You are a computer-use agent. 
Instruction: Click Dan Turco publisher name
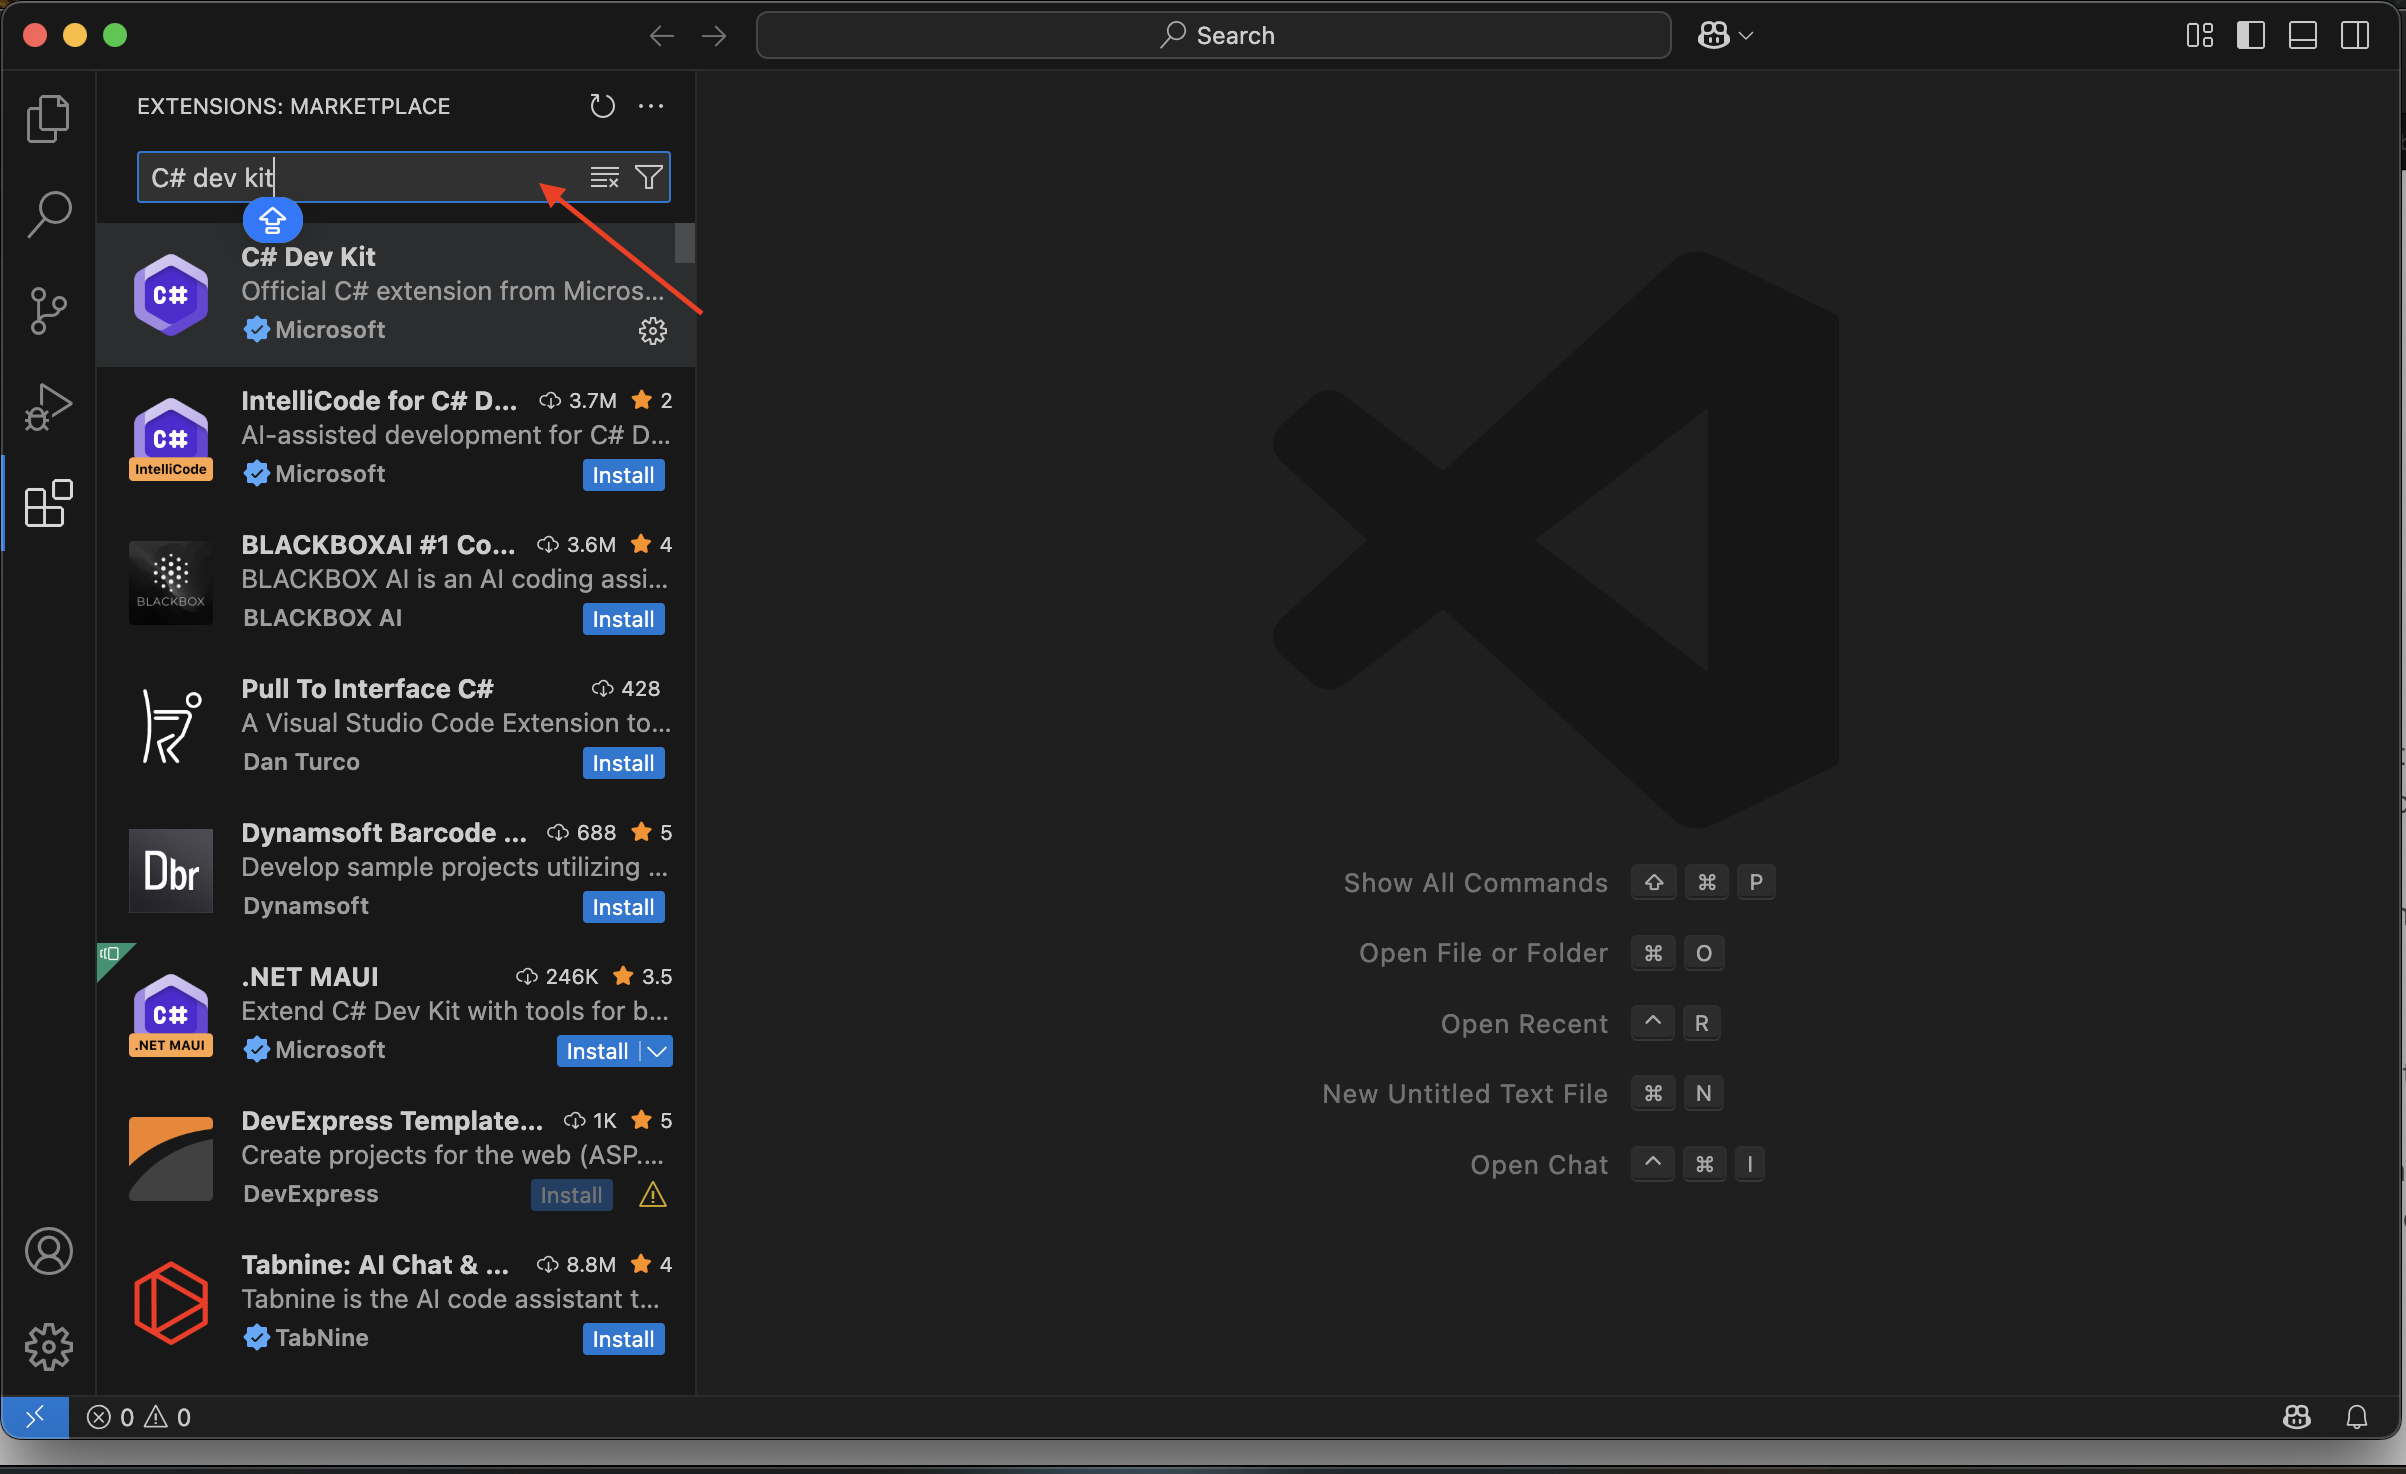(x=301, y=762)
